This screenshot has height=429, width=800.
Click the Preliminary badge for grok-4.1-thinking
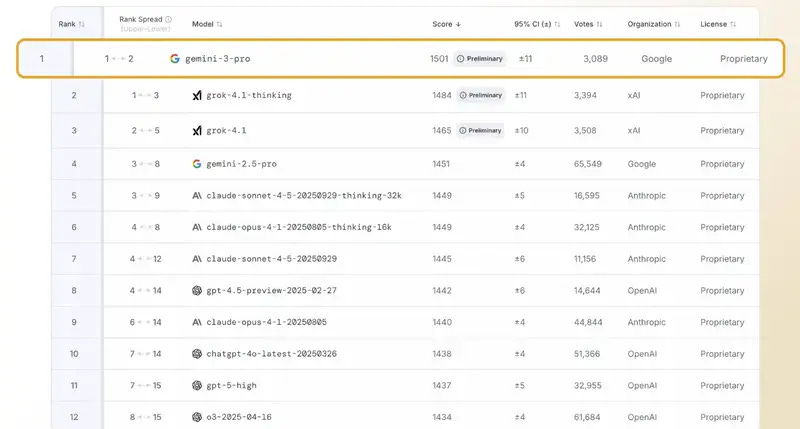481,95
